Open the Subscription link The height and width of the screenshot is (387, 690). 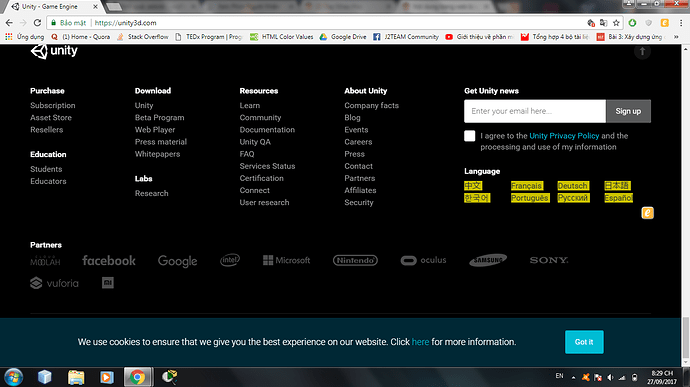(x=53, y=106)
